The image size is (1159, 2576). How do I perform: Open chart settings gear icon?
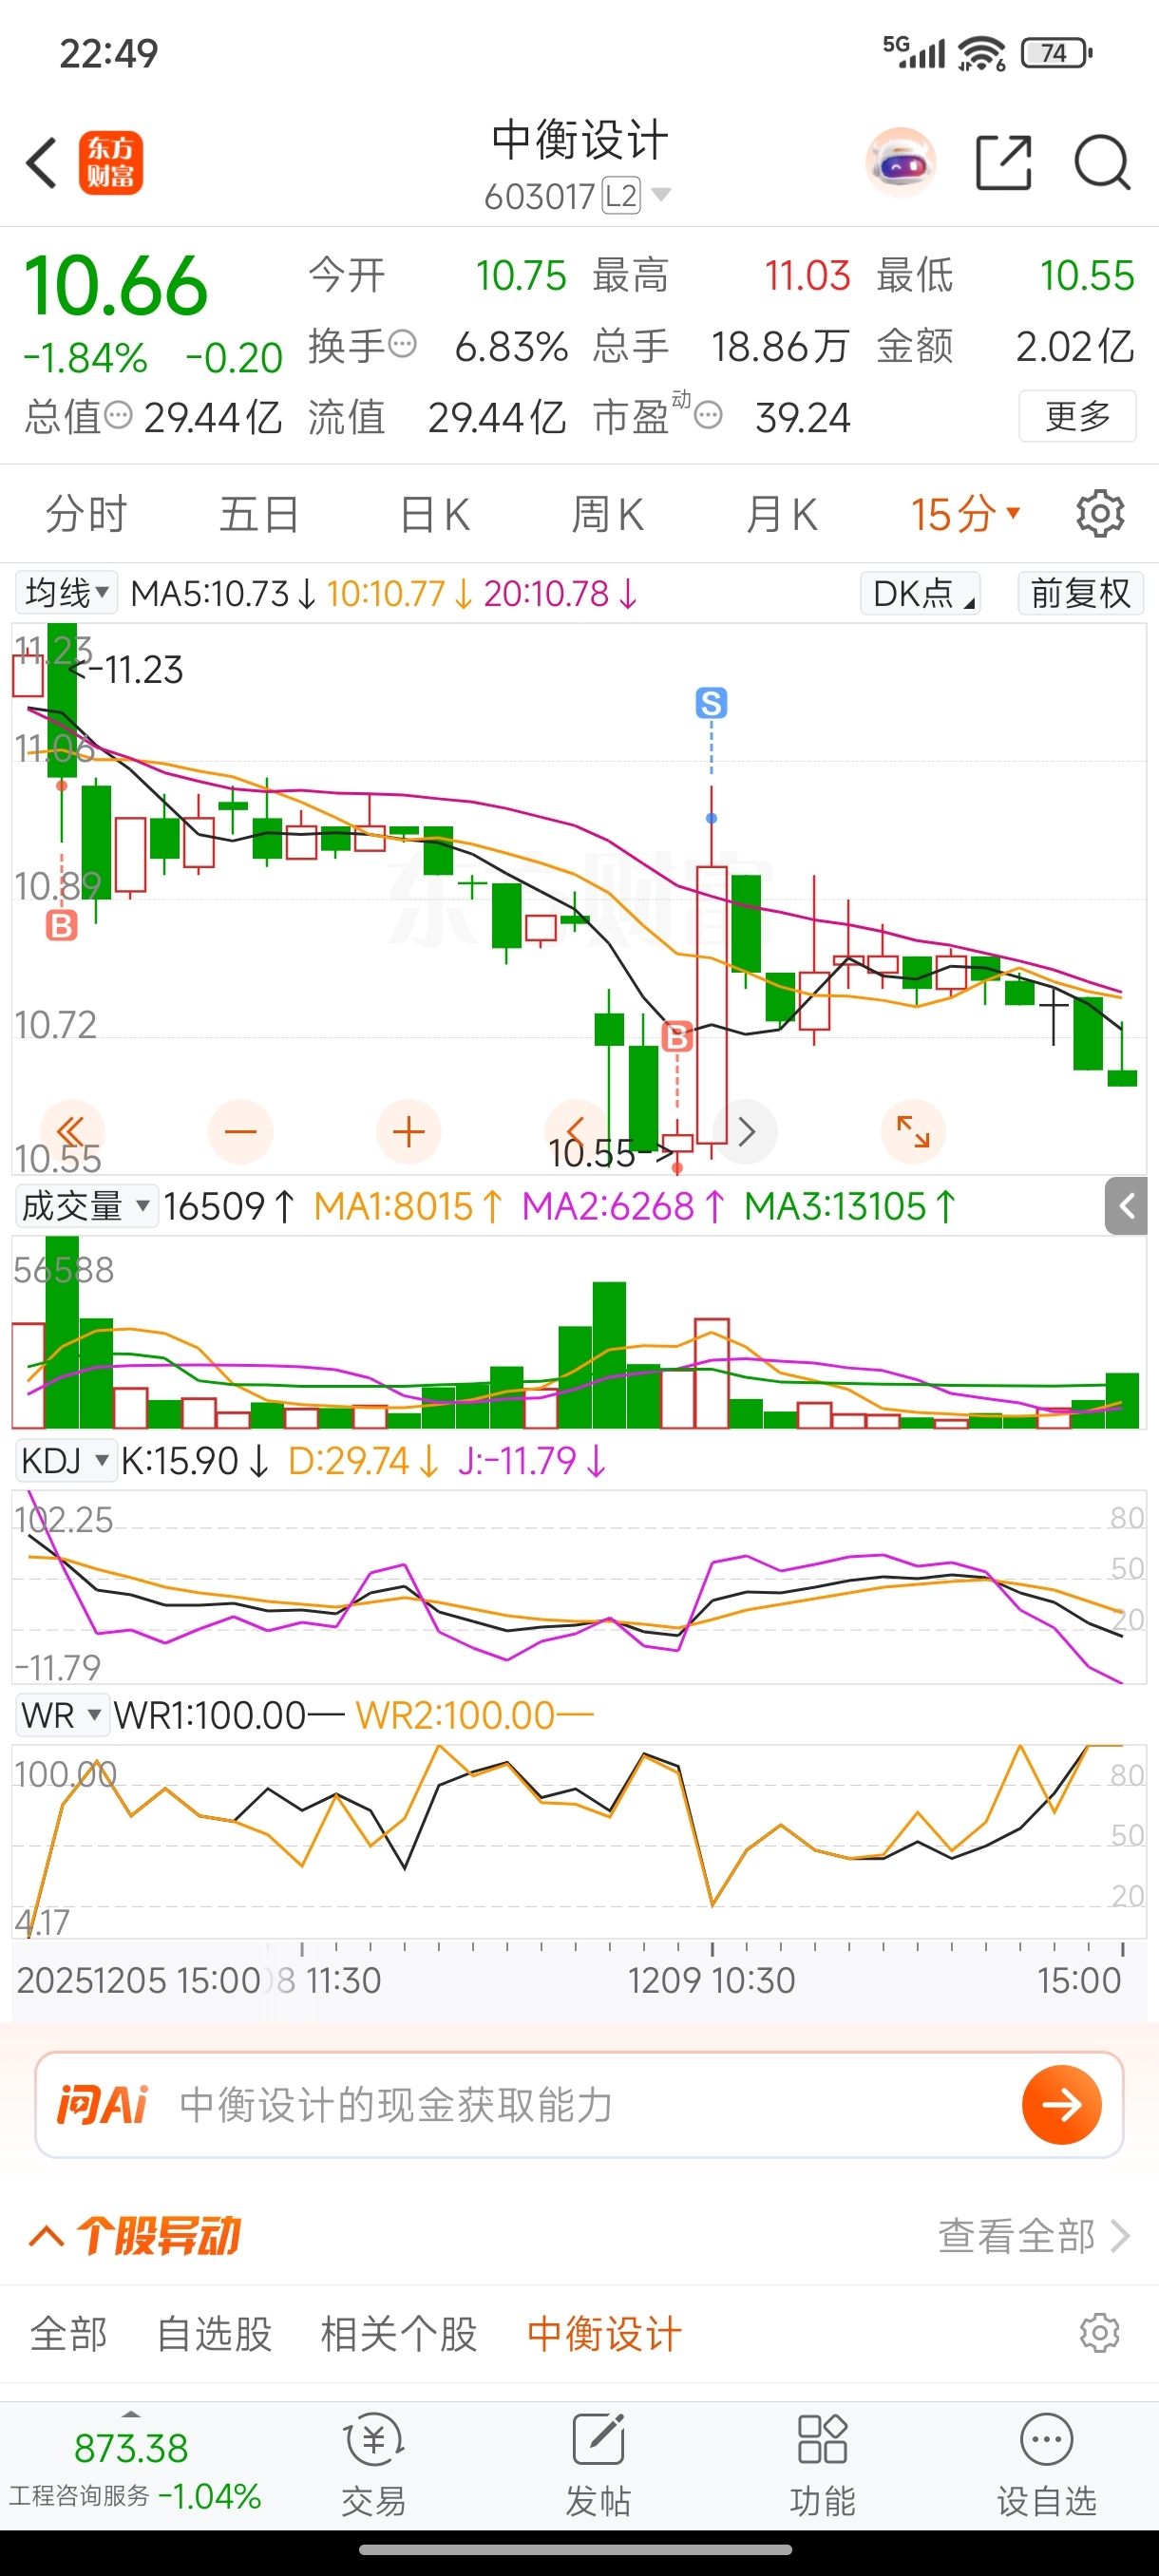(1100, 514)
